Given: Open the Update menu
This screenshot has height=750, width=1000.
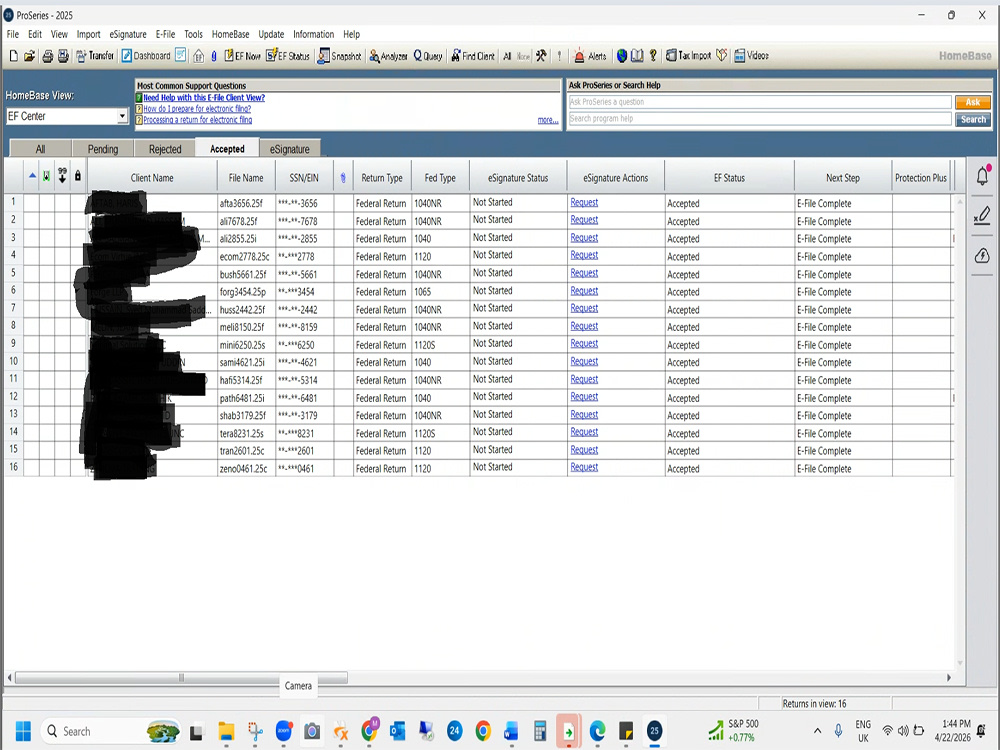Looking at the screenshot, I should coord(271,34).
